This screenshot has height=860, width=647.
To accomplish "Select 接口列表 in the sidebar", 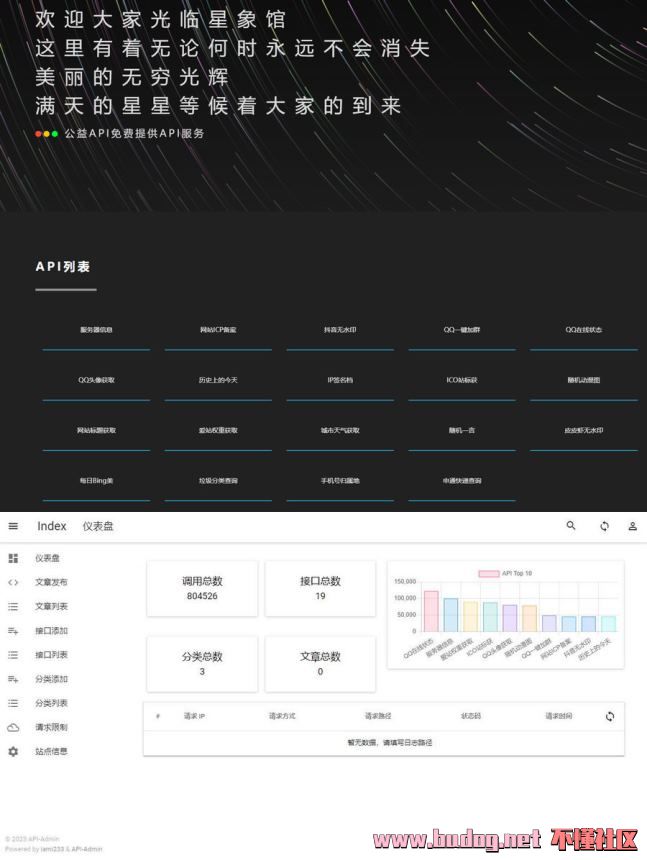I will pos(51,655).
